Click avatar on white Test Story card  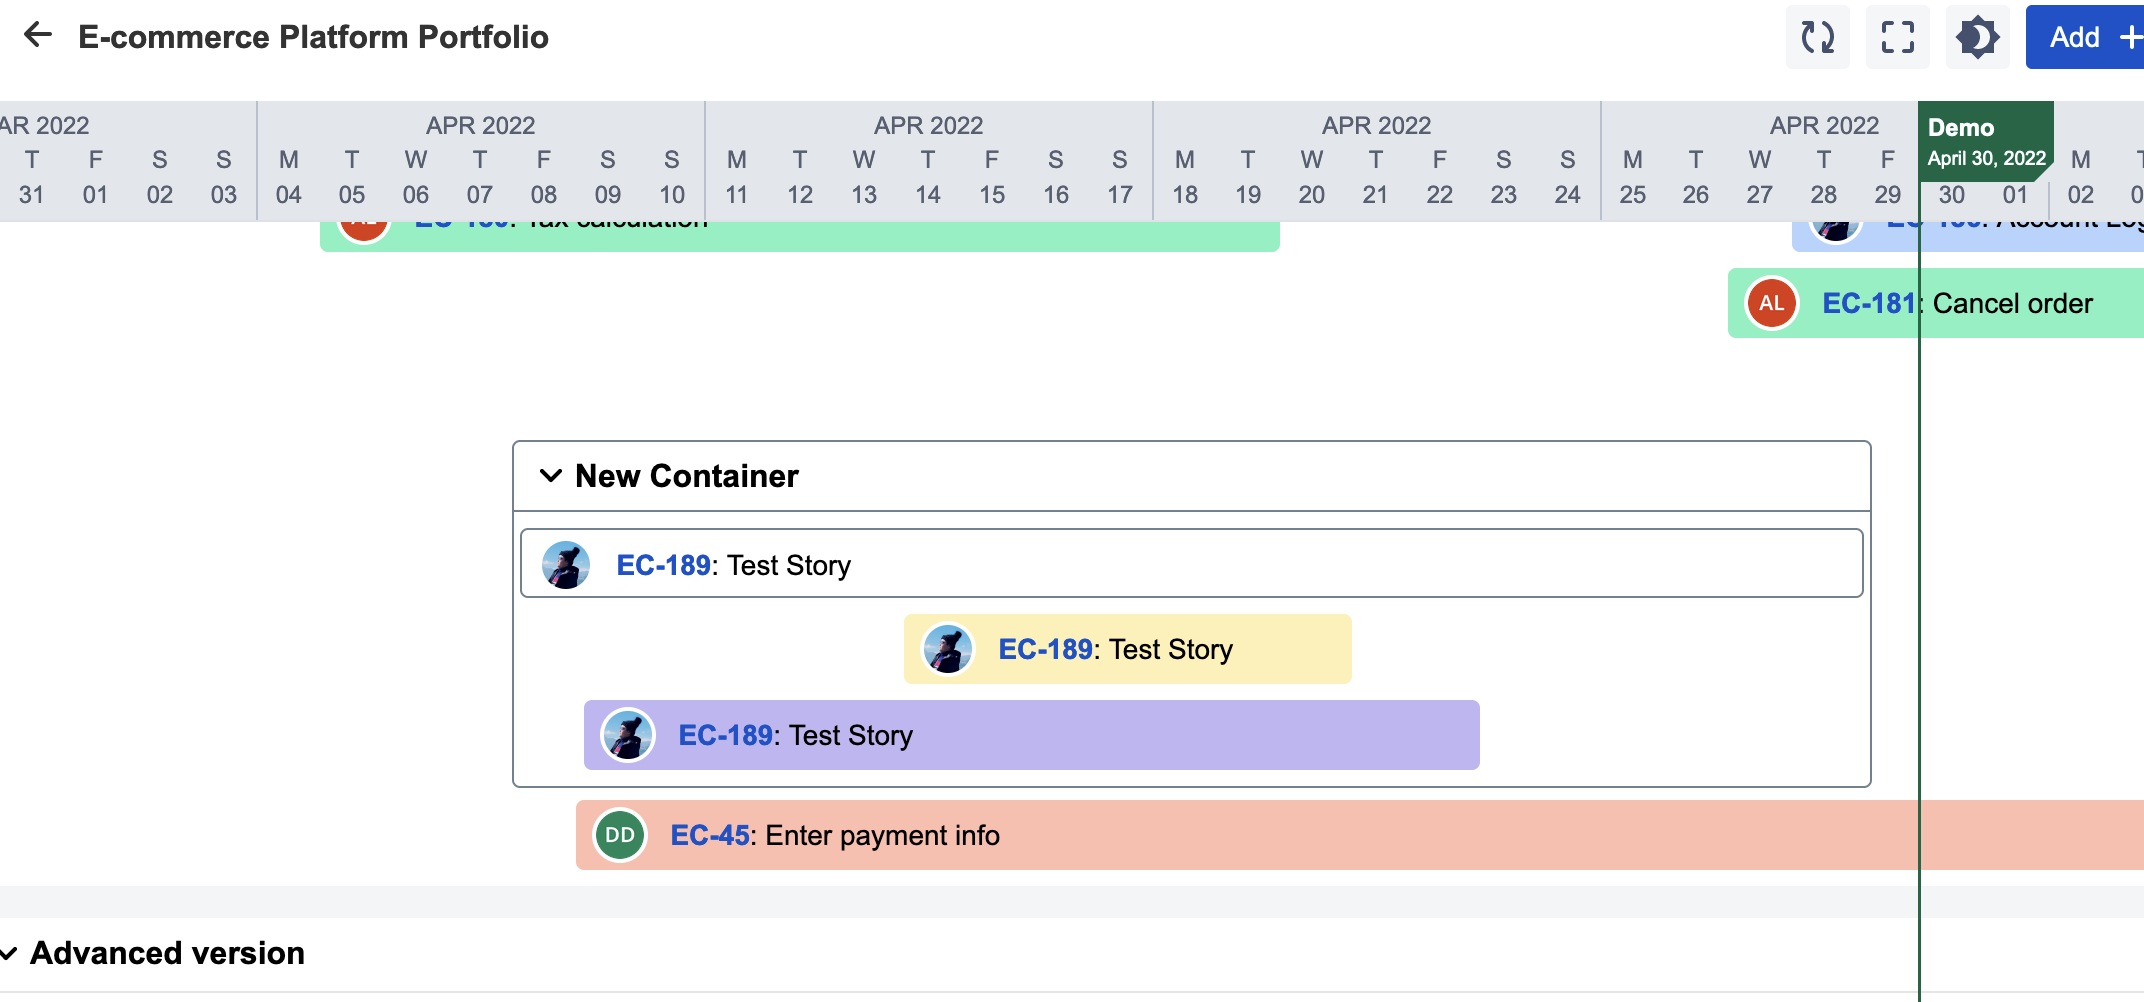tap(565, 565)
